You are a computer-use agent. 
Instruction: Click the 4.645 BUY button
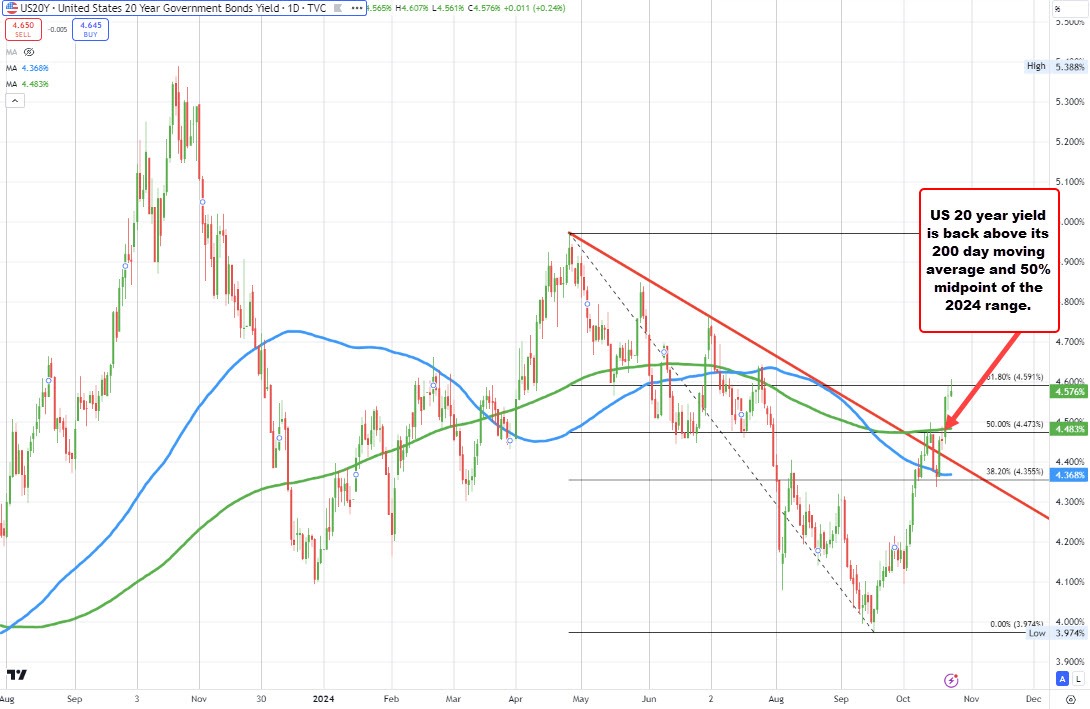coord(90,29)
